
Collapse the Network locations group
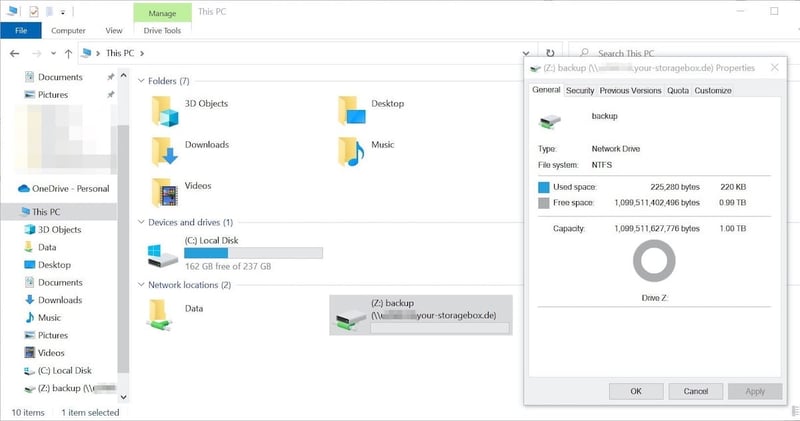[x=141, y=285]
